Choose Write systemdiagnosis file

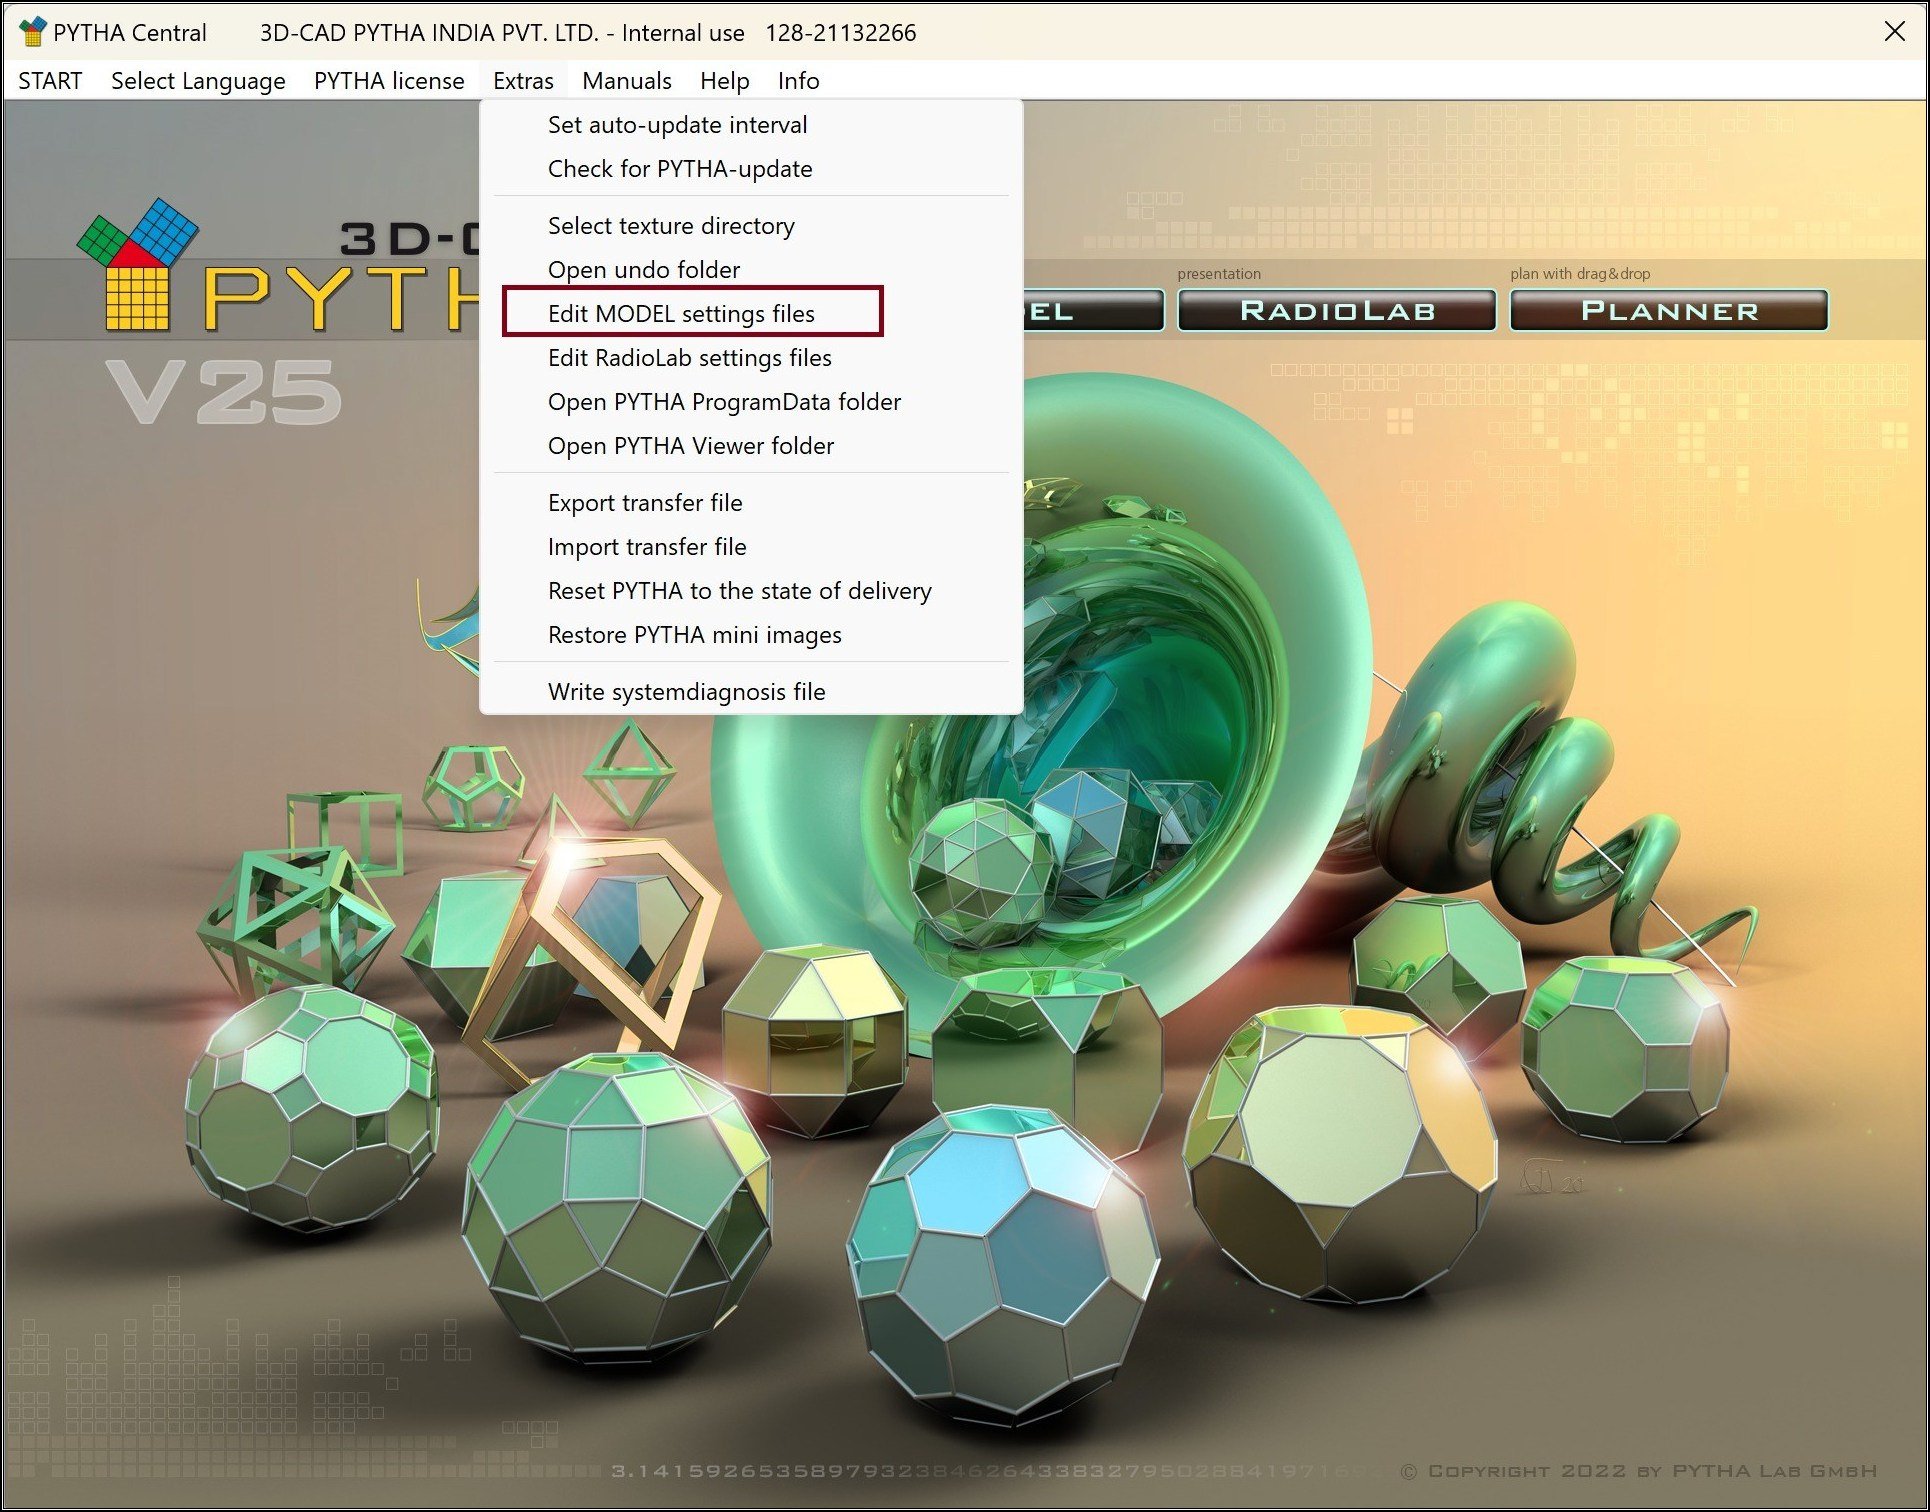(x=751, y=692)
